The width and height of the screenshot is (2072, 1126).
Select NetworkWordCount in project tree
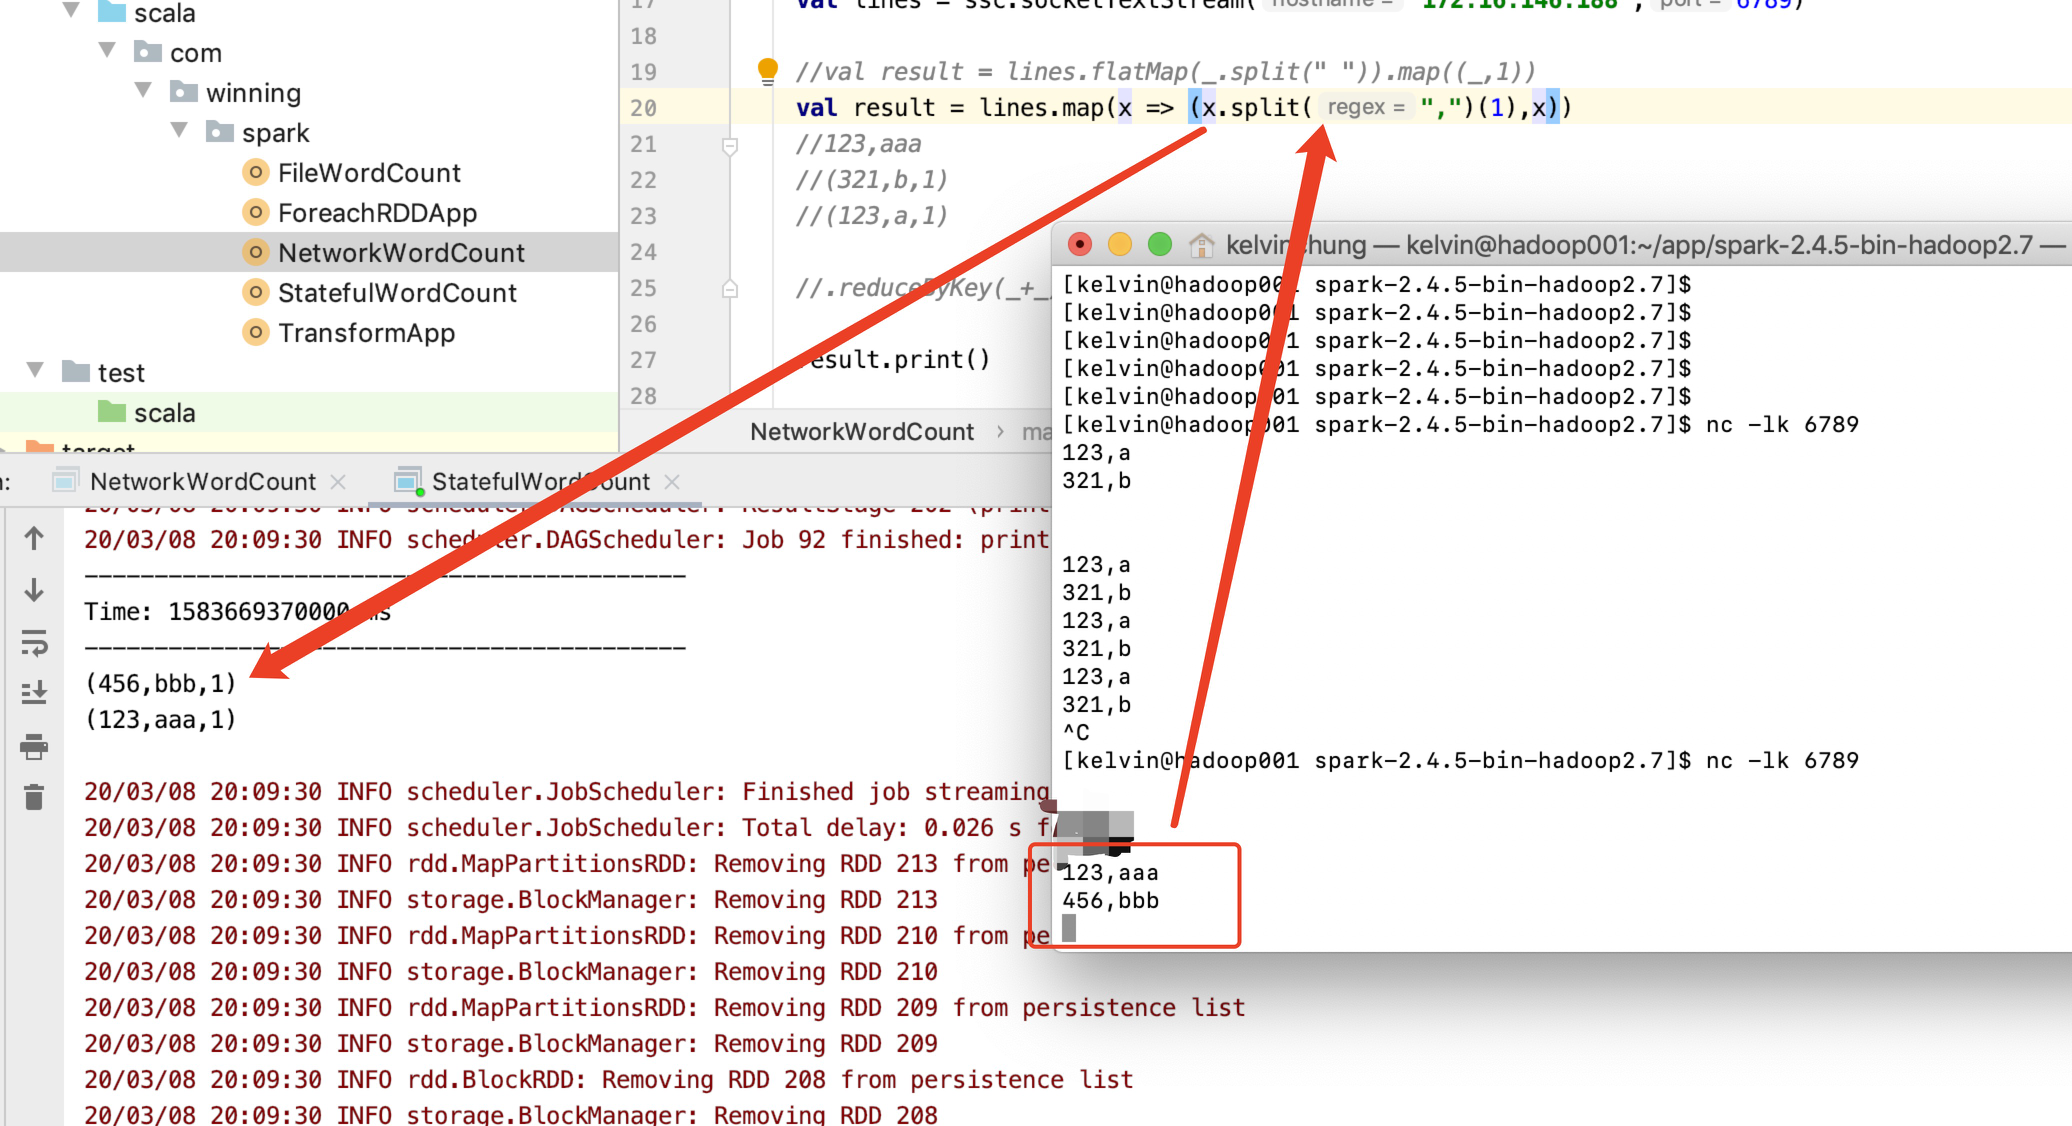click(401, 253)
